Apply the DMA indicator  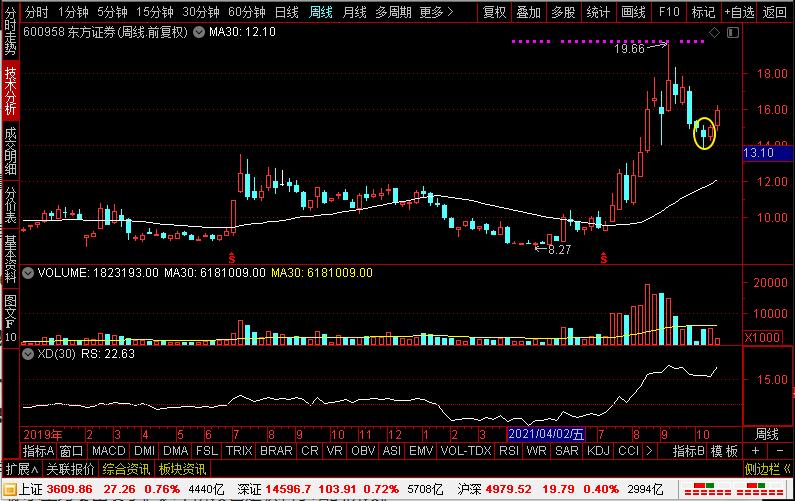175,451
